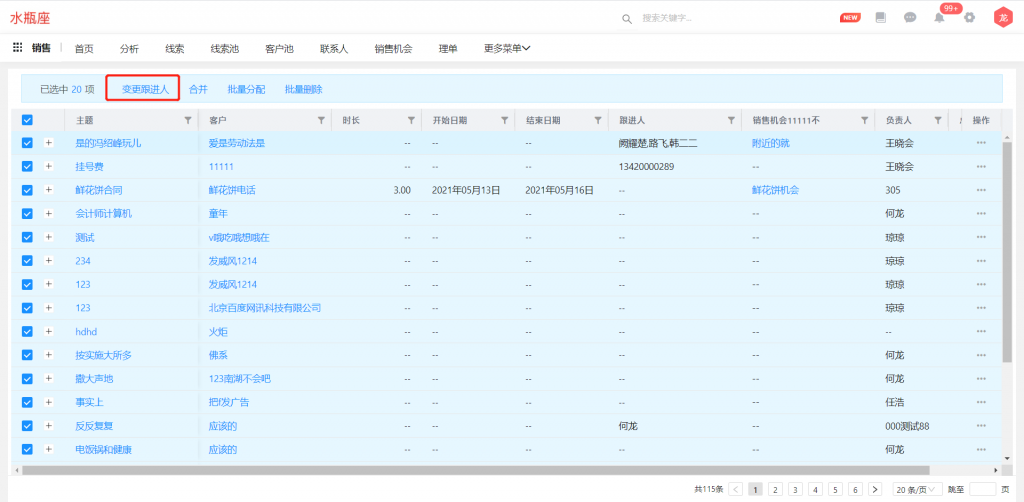
Task: Click the filter icon on 主题 column
Action: pyautogui.click(x=188, y=120)
